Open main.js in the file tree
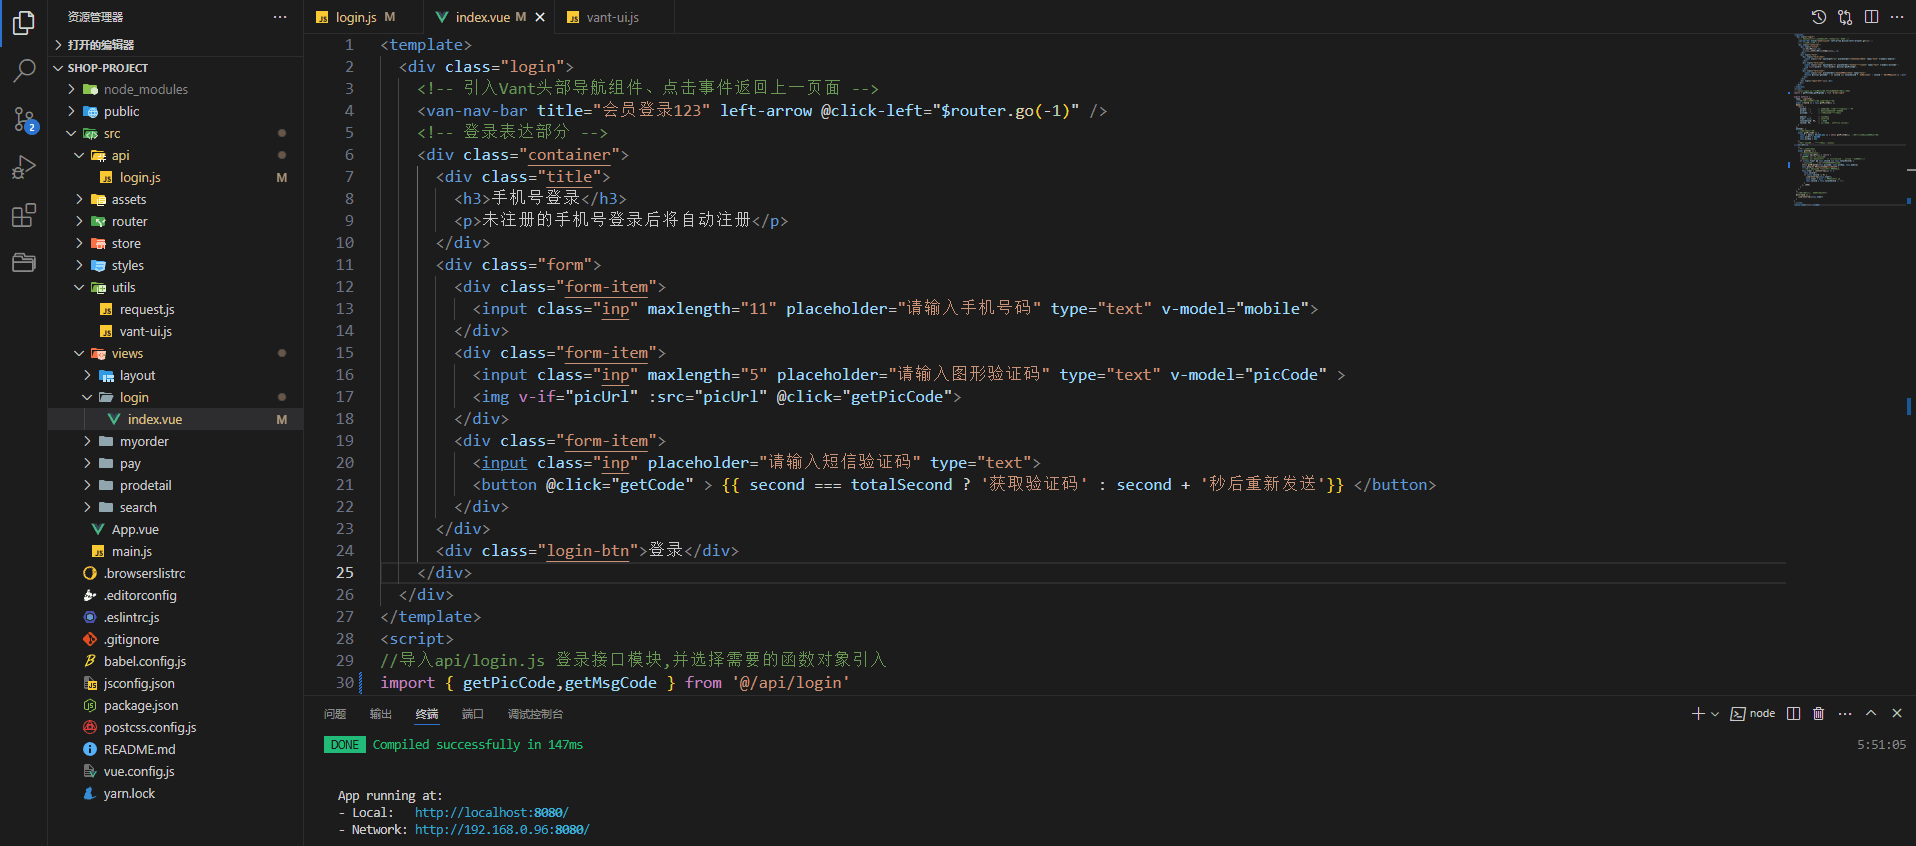 coord(175,551)
